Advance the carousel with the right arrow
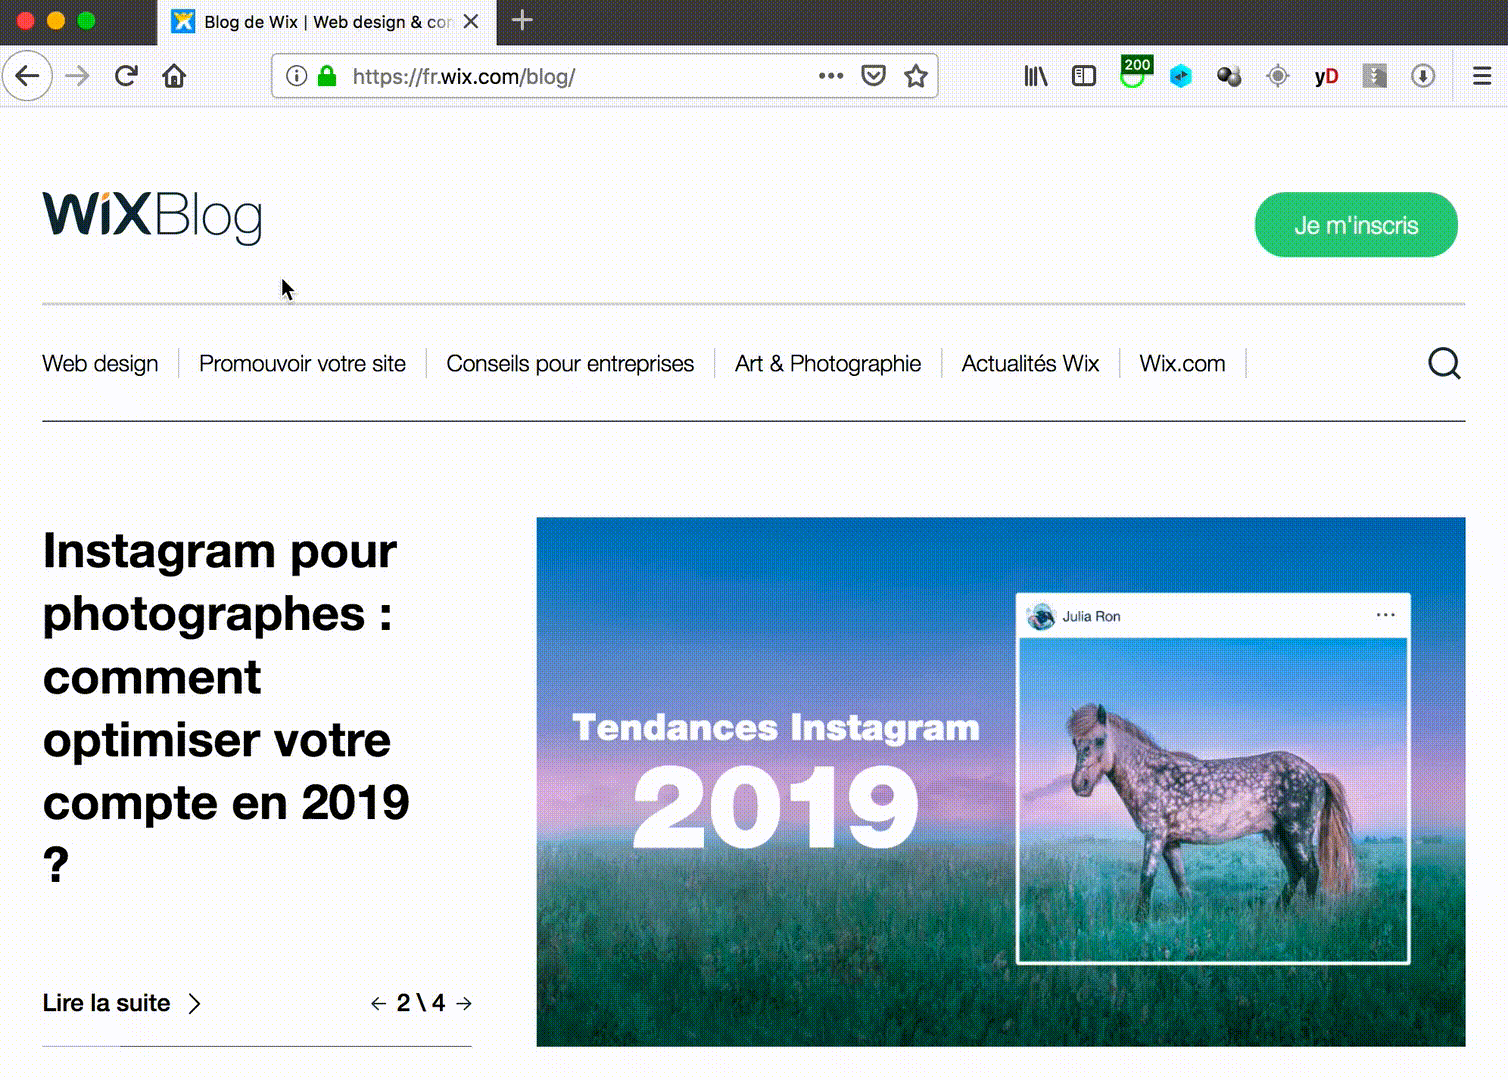This screenshot has height=1080, width=1508. pos(463,1003)
